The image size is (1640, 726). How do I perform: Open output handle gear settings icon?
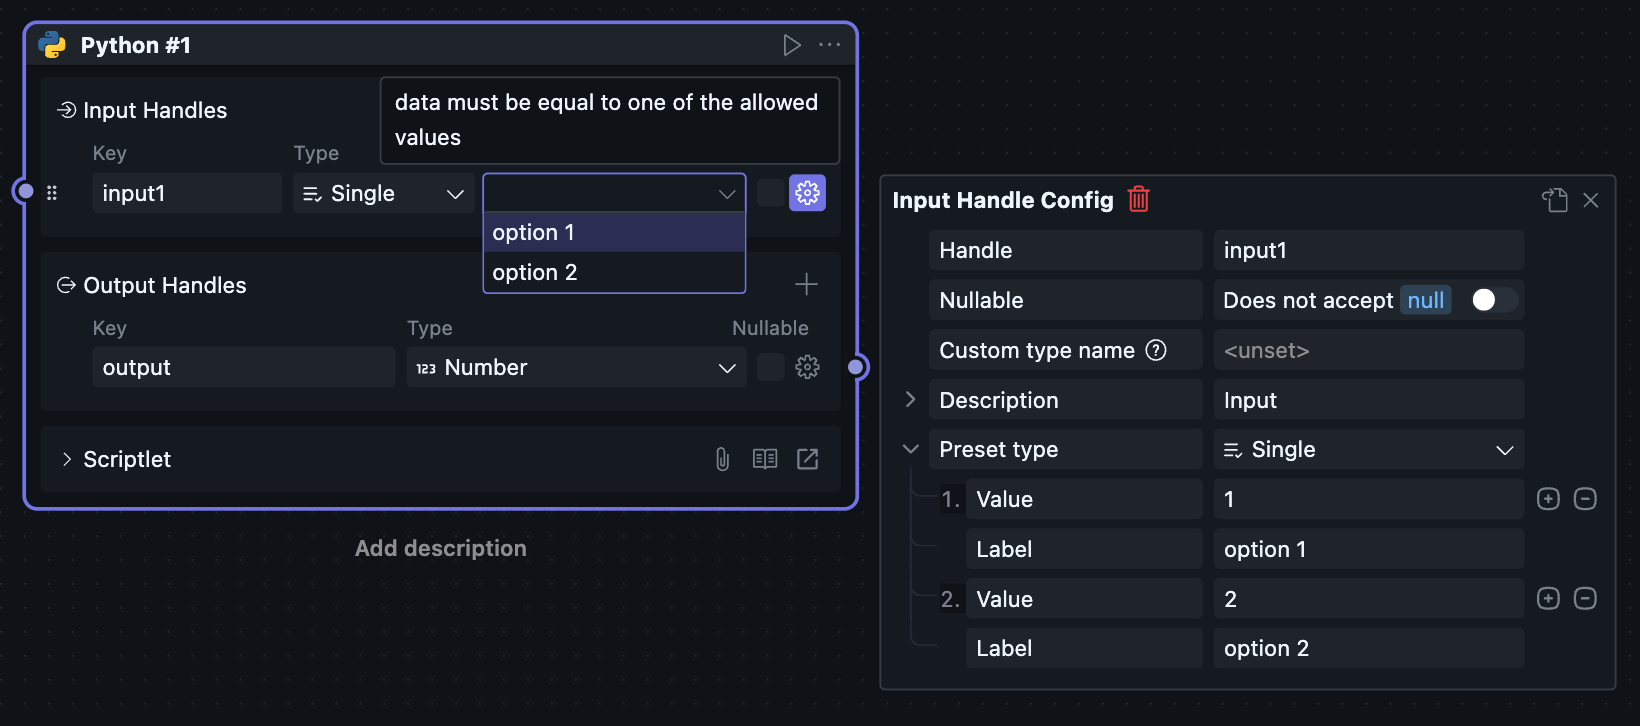click(807, 367)
